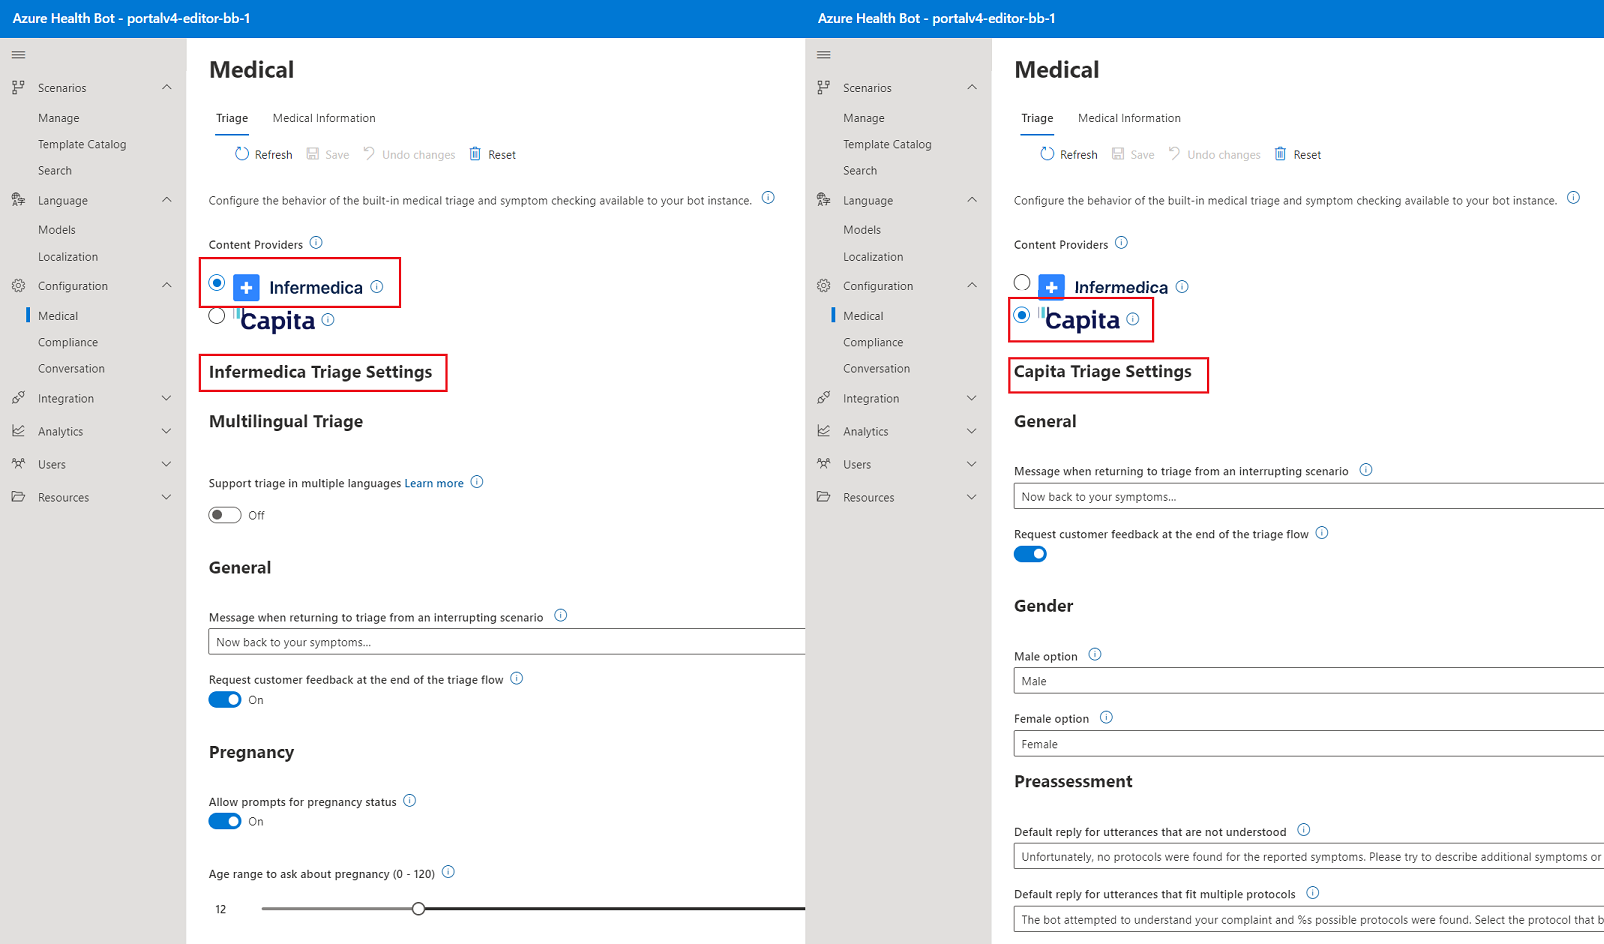Select Infermedica radio button in right panel
The width and height of the screenshot is (1604, 944).
[1022, 283]
